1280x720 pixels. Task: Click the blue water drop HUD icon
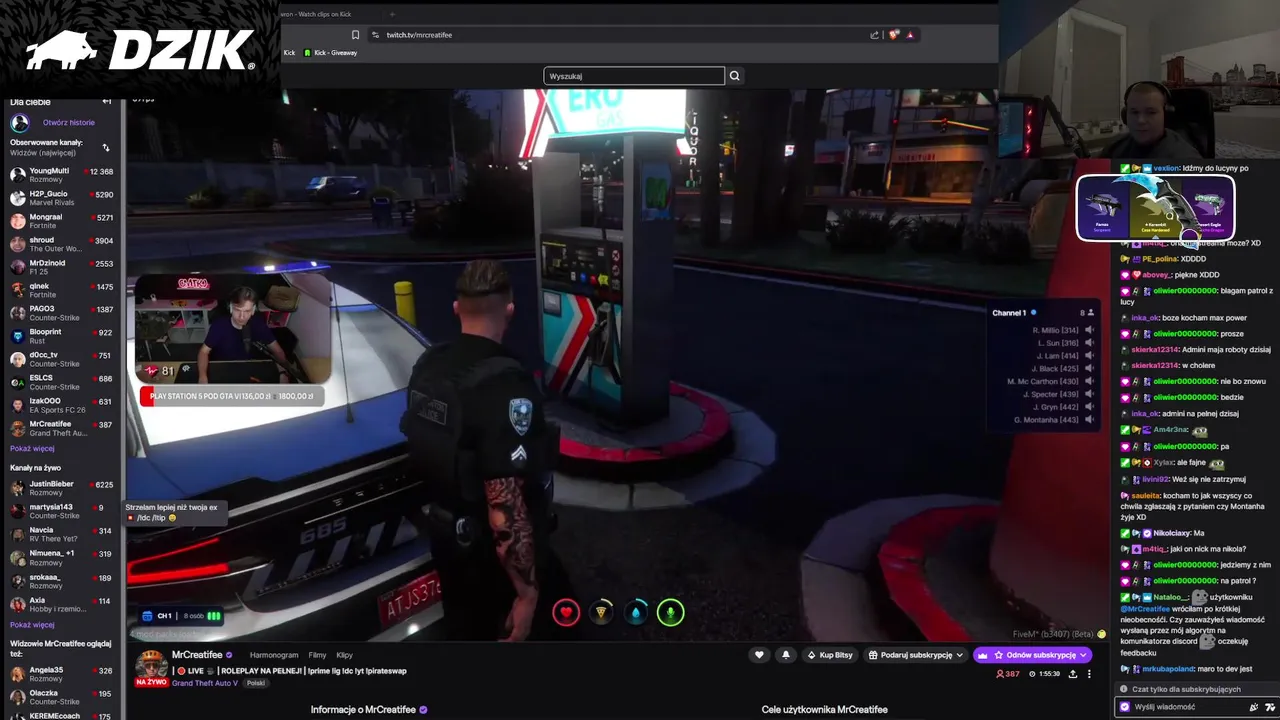tap(636, 612)
